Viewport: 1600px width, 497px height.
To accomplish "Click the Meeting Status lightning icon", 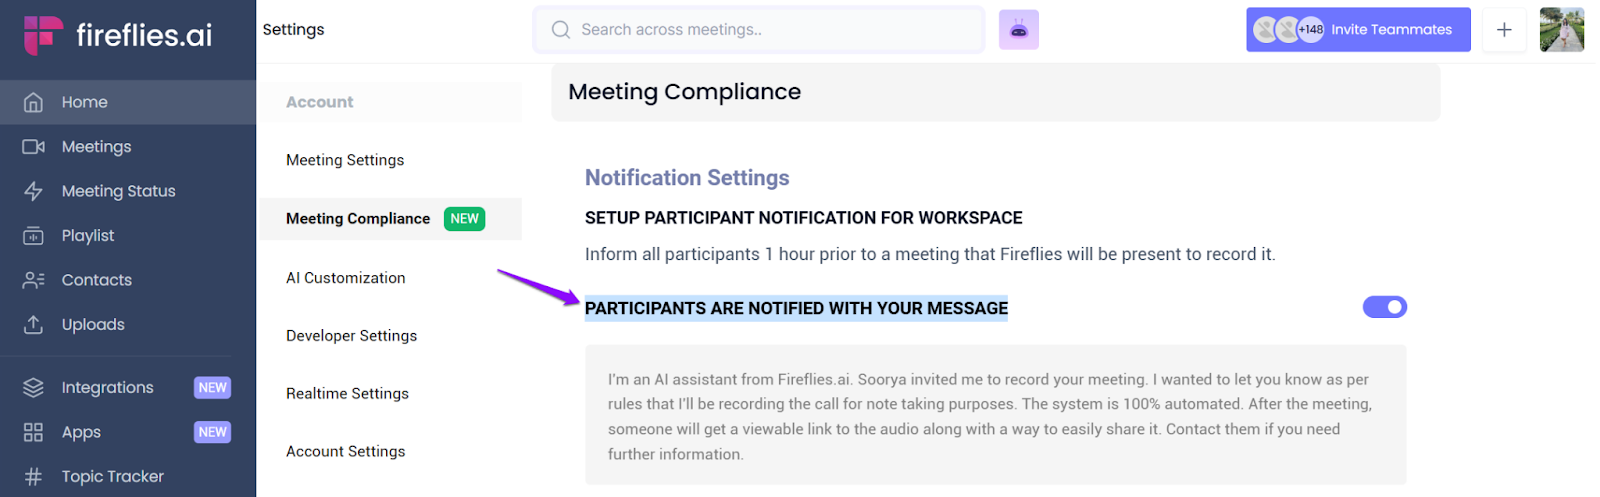I will pyautogui.click(x=33, y=191).
